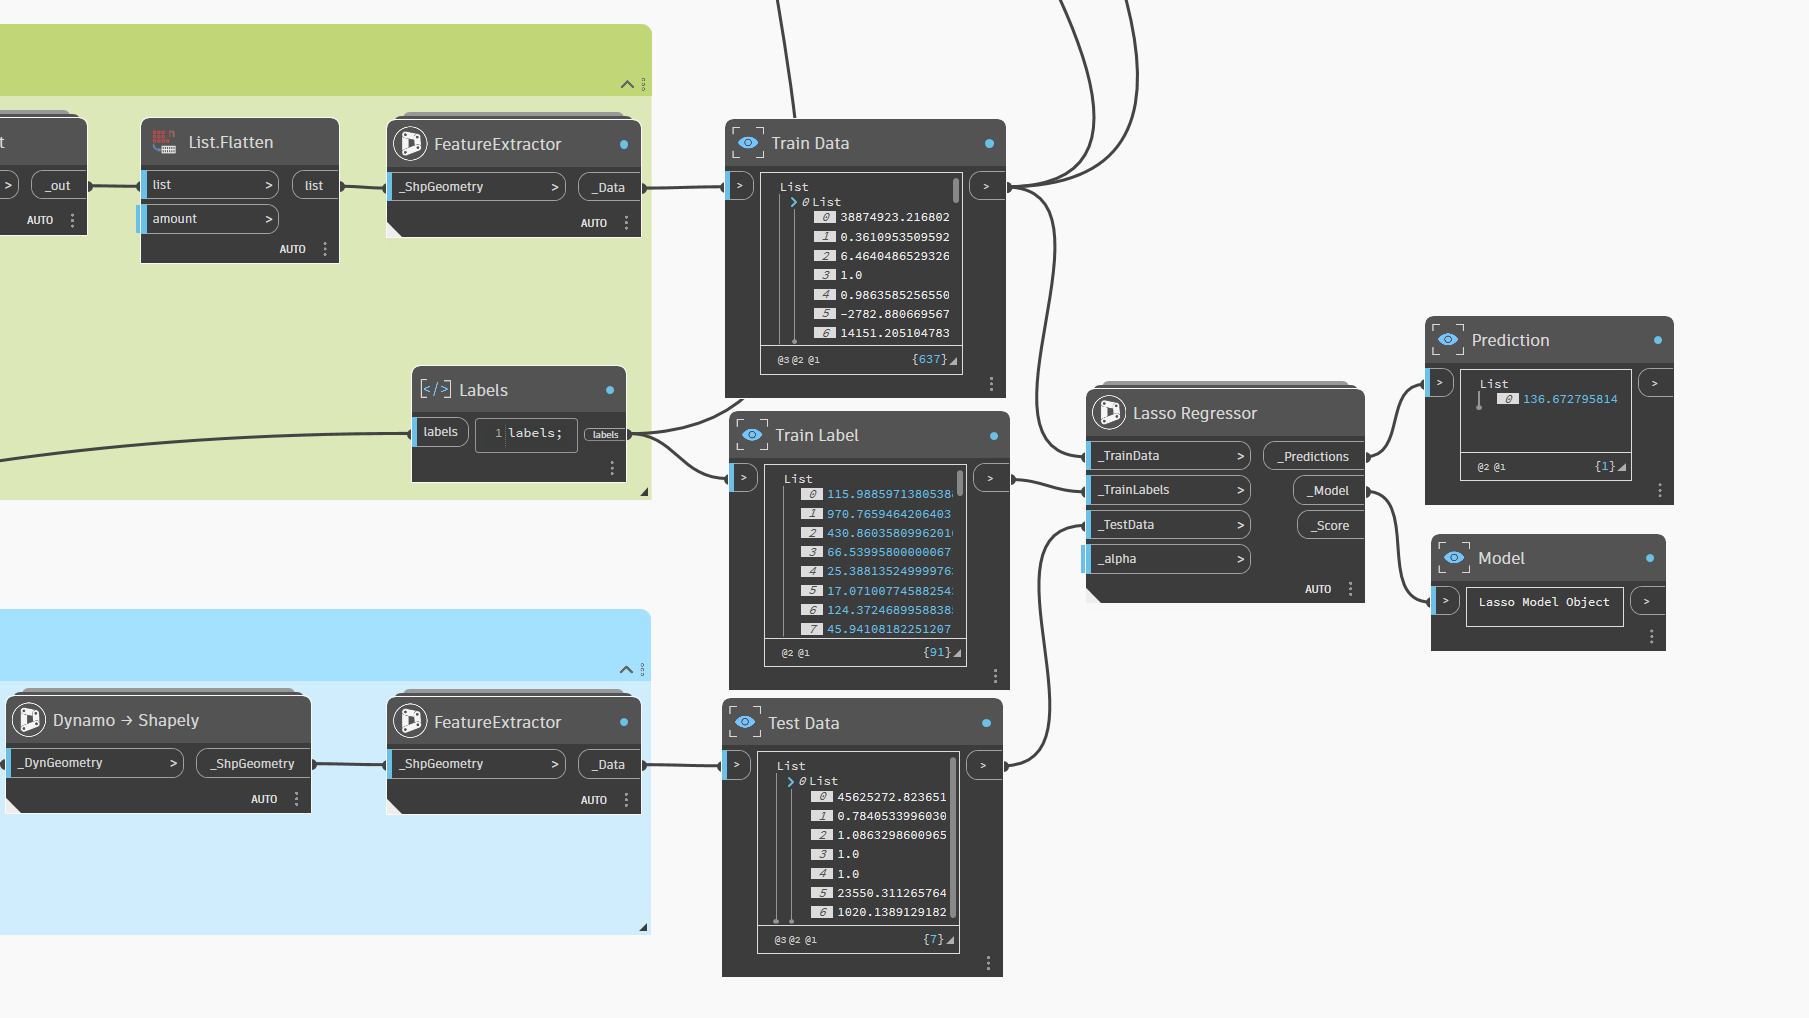
Task: Click green group options dots
Action: coord(643,85)
